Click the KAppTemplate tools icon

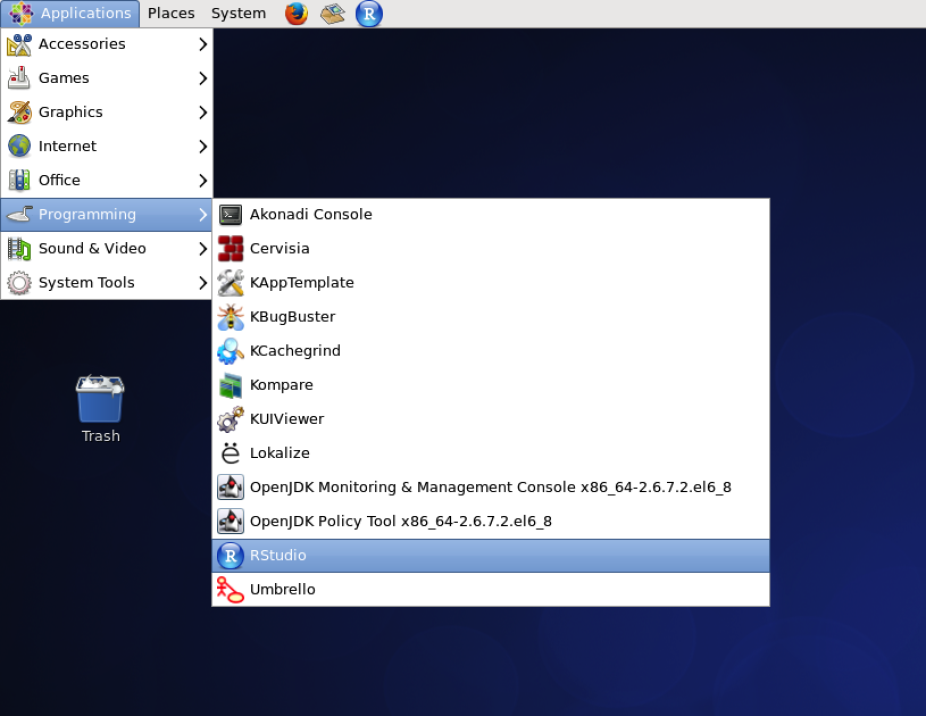(x=230, y=282)
